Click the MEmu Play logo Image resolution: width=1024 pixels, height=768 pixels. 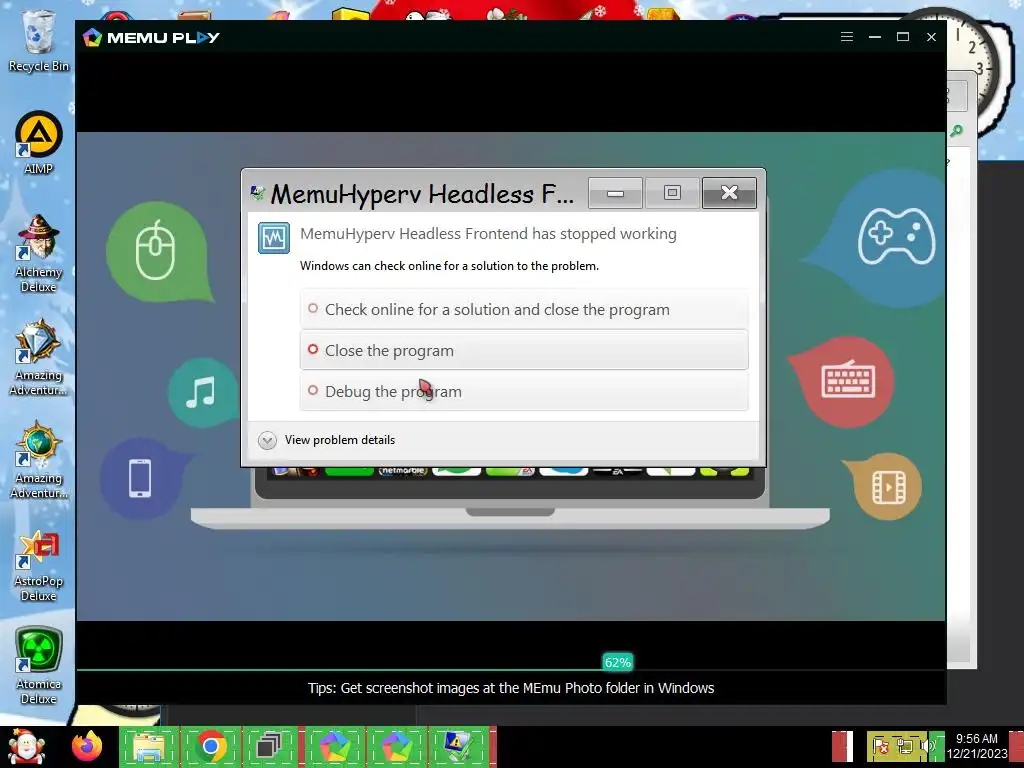[x=152, y=37]
